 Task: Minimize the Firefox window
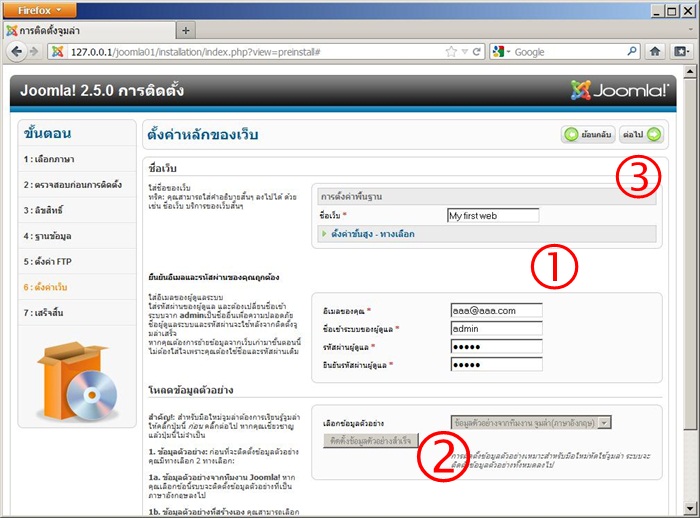point(656,11)
